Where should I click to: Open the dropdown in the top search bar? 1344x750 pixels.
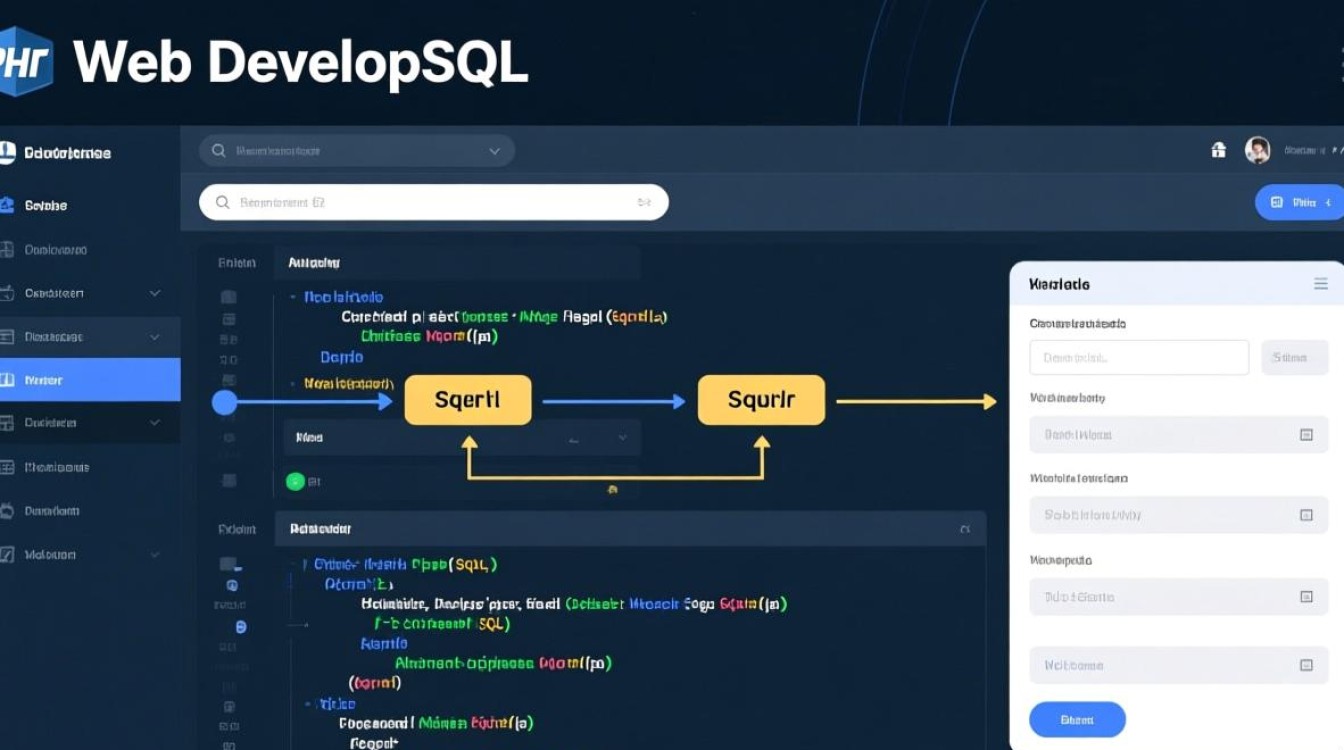(495, 150)
